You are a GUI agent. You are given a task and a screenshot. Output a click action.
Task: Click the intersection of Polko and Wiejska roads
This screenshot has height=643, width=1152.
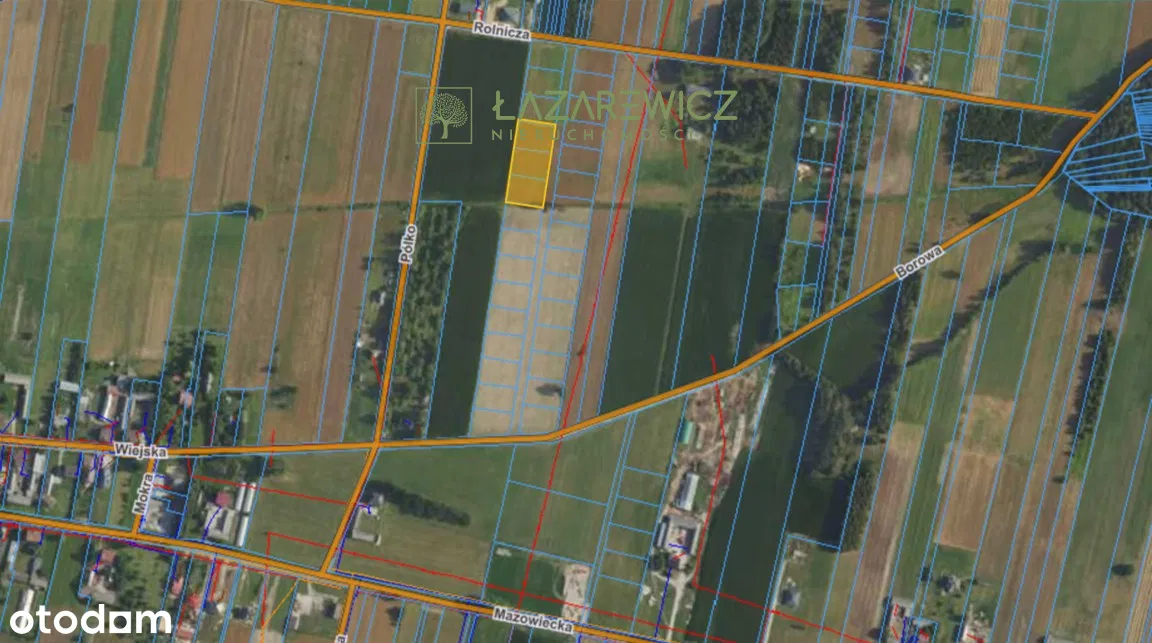pos(376,445)
